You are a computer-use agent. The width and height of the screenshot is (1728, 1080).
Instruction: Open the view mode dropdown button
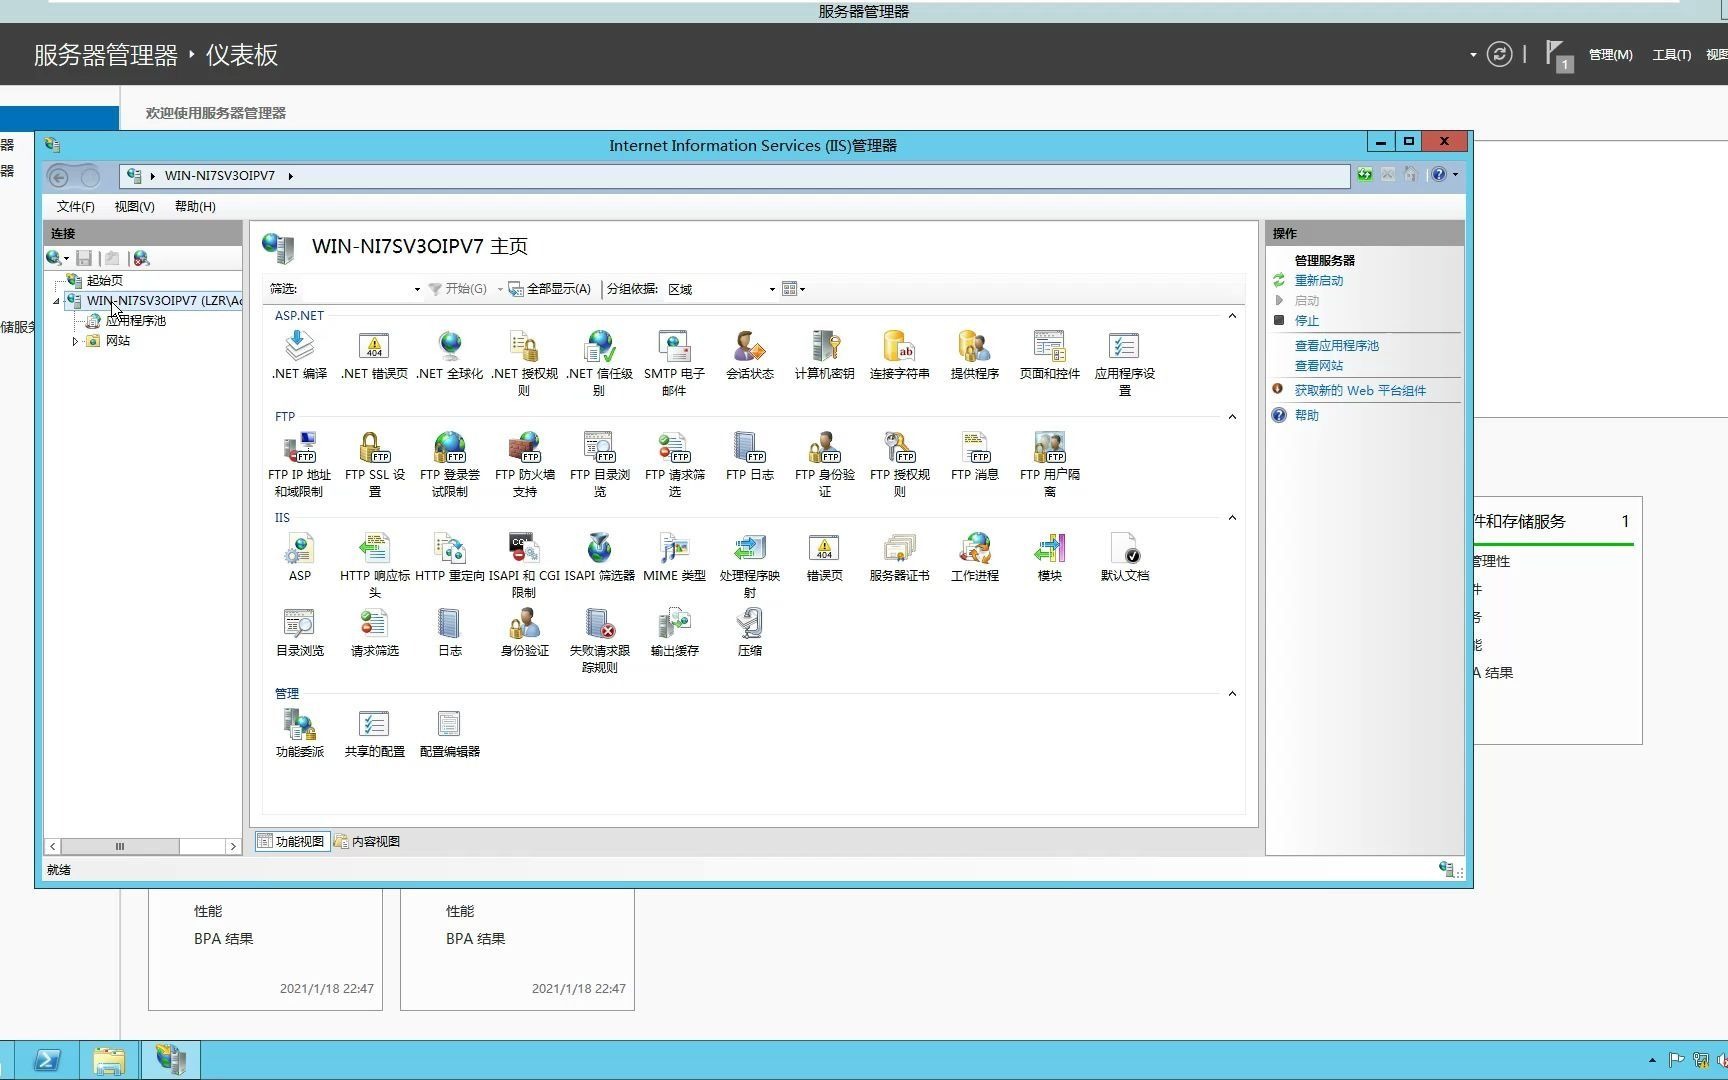(793, 289)
